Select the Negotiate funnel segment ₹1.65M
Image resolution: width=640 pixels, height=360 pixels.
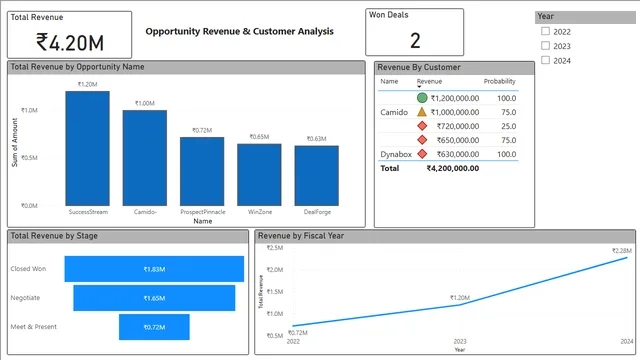[154, 298]
